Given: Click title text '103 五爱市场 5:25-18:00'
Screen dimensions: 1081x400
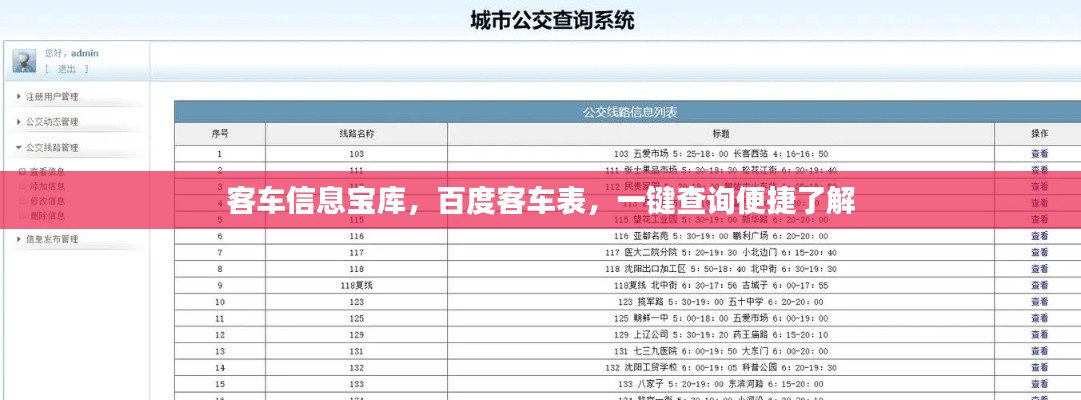Looking at the screenshot, I should (x=670, y=154).
